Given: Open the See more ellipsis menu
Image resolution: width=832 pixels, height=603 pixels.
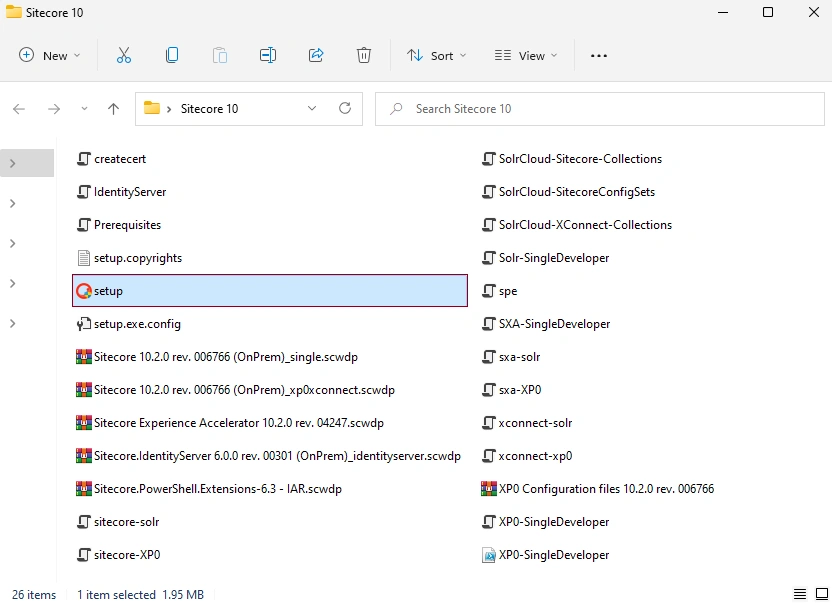Looking at the screenshot, I should pos(599,55).
